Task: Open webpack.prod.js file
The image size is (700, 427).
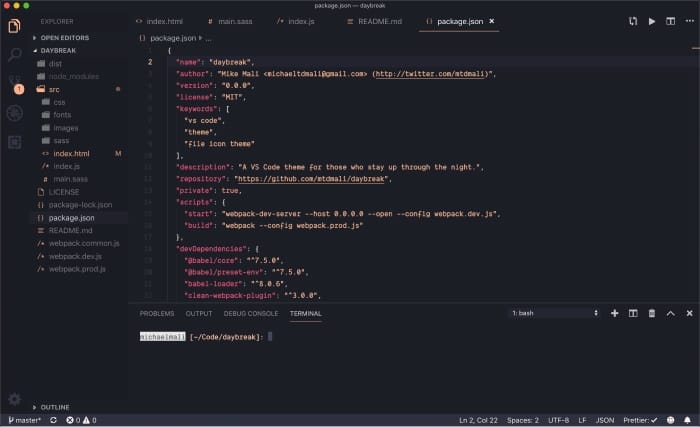Action: (x=77, y=269)
